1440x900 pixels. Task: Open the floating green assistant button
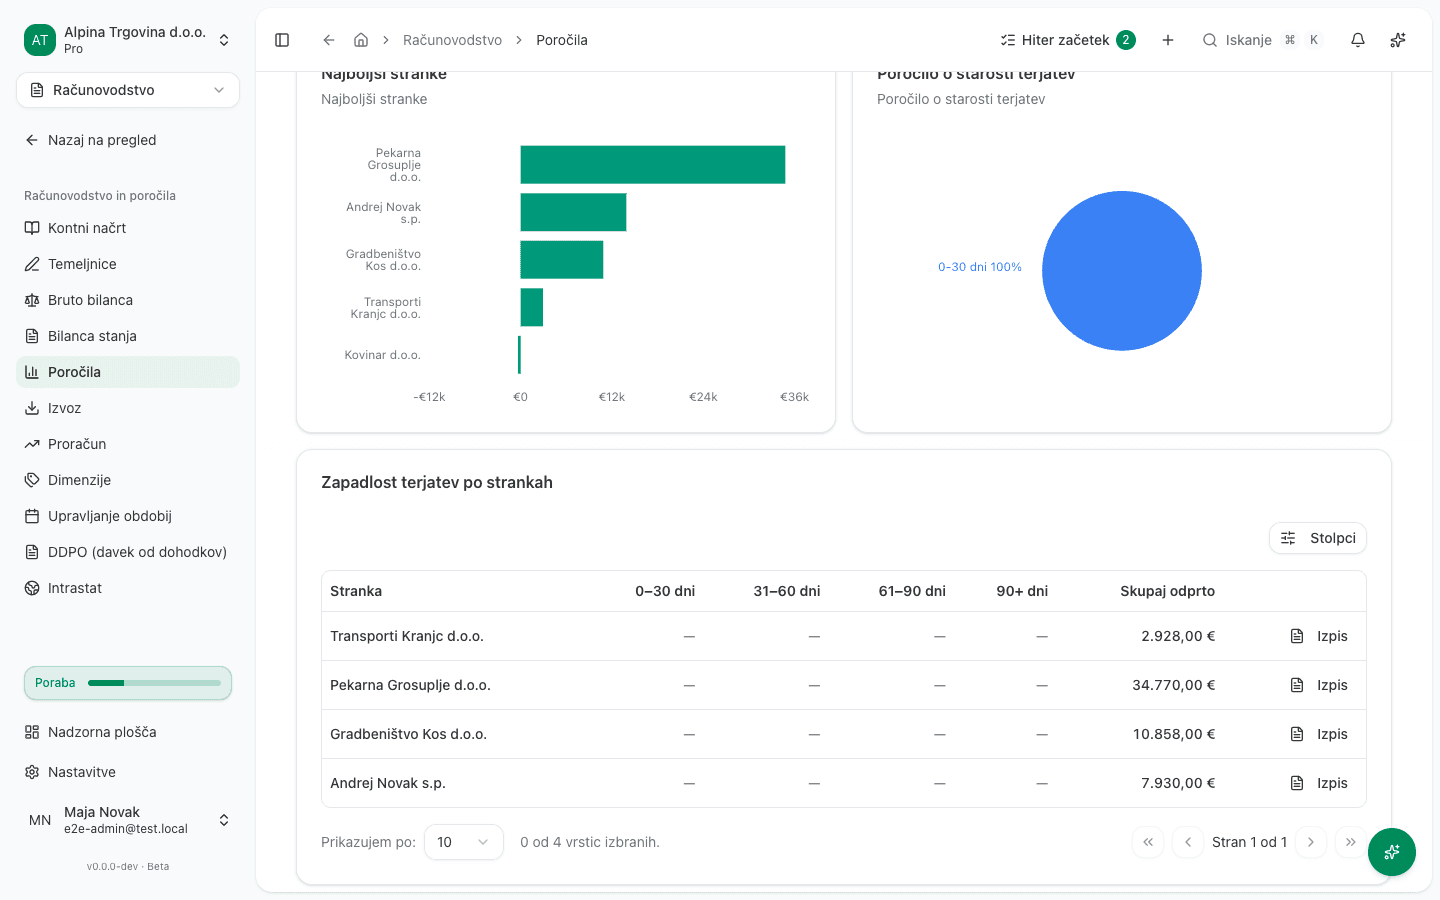click(1392, 852)
